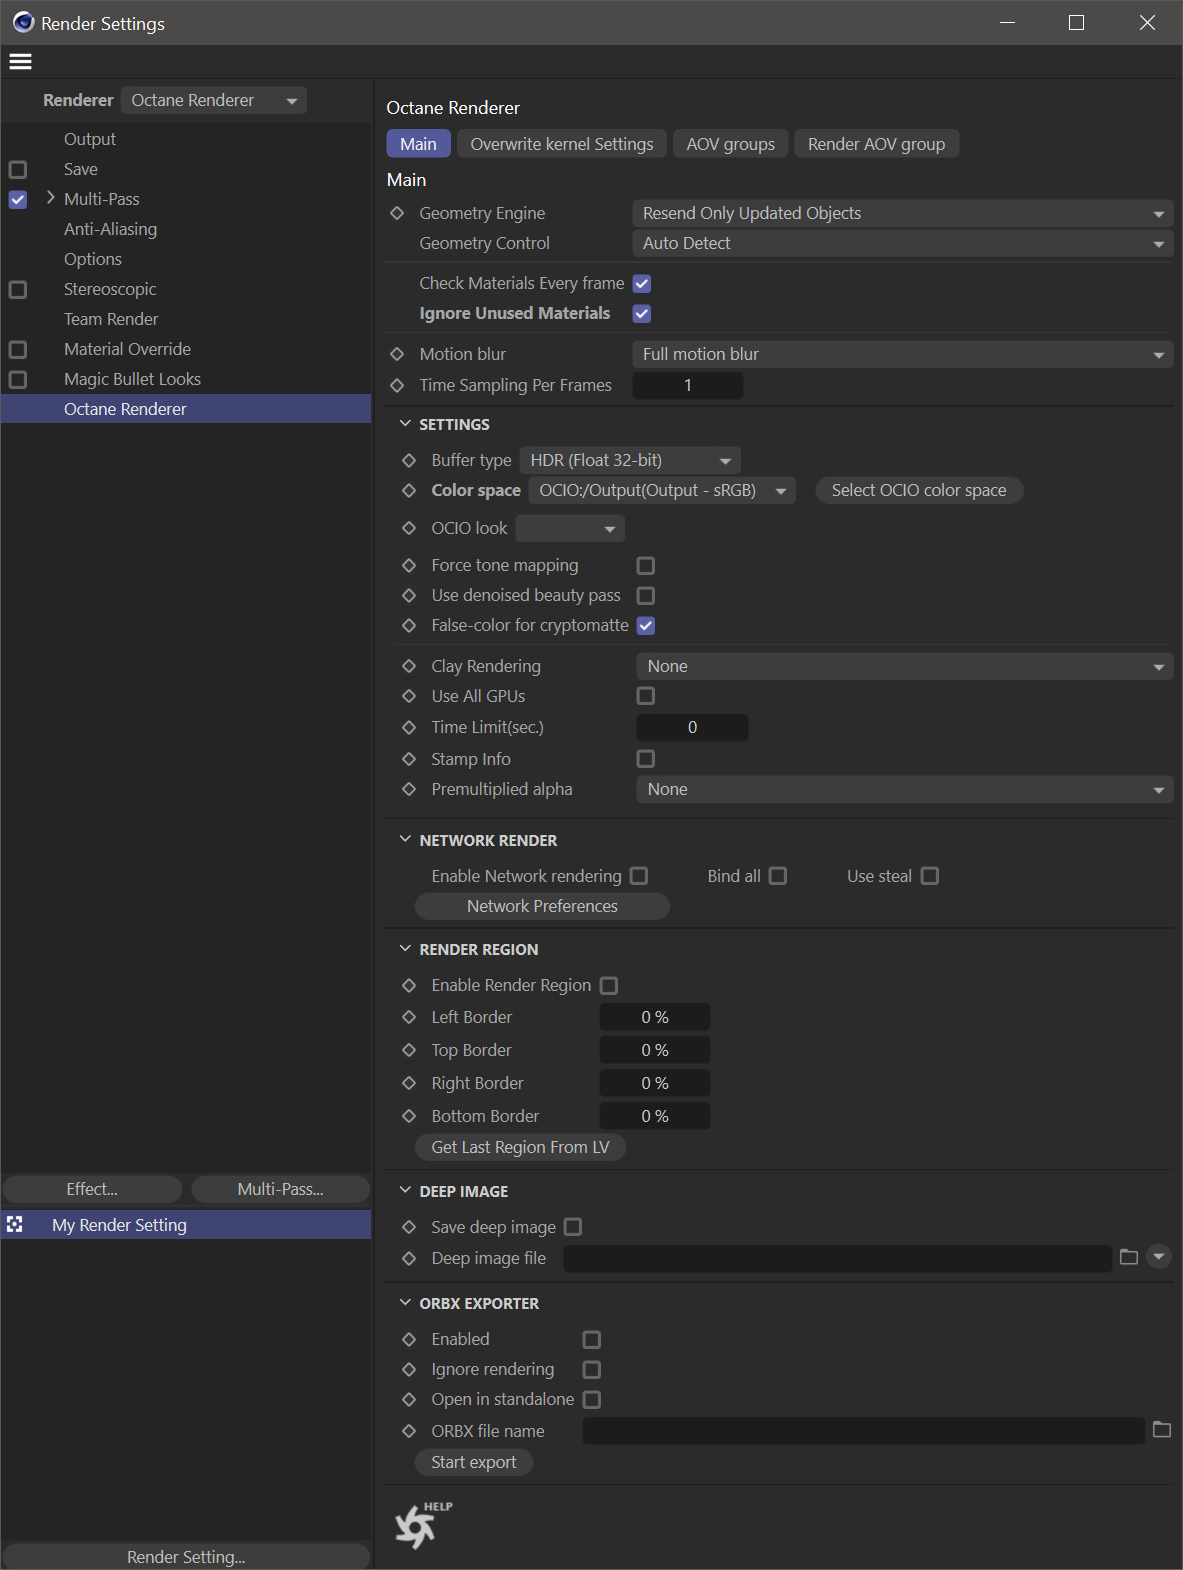This screenshot has height=1570, width=1183.
Task: Open the hamburger menu icon
Action: 20,62
